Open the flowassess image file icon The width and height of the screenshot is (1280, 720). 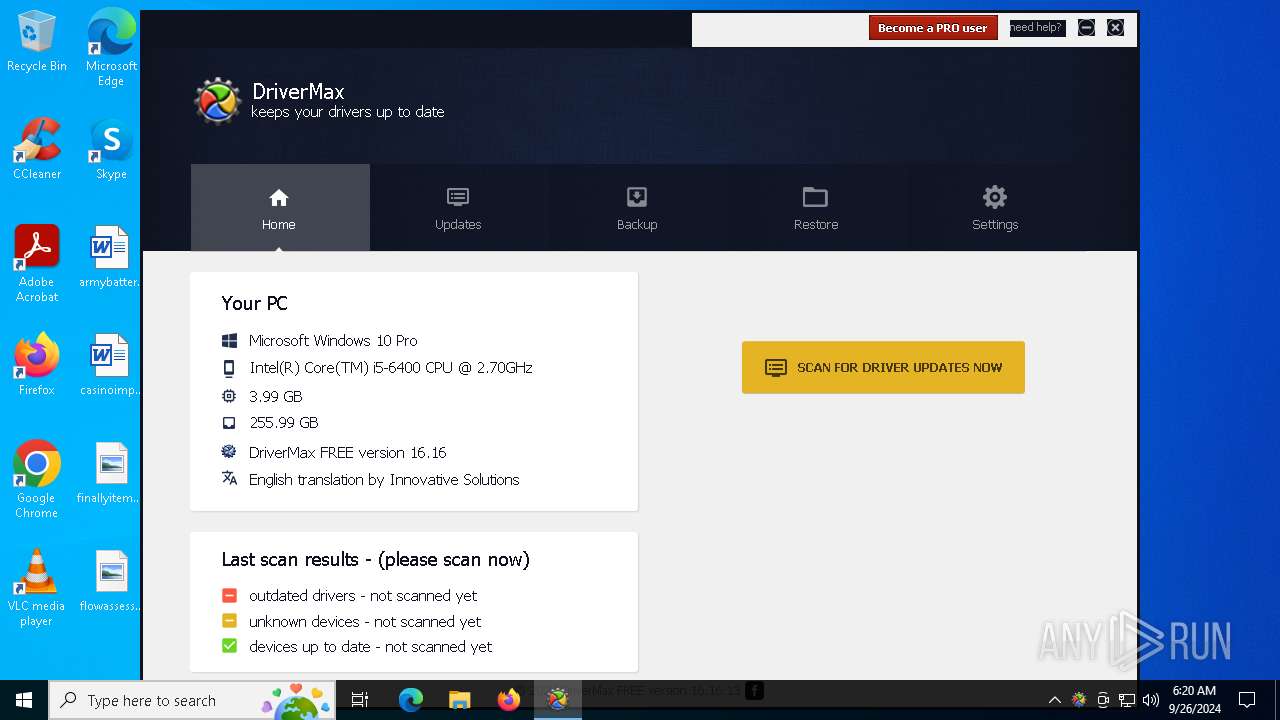(x=111, y=581)
